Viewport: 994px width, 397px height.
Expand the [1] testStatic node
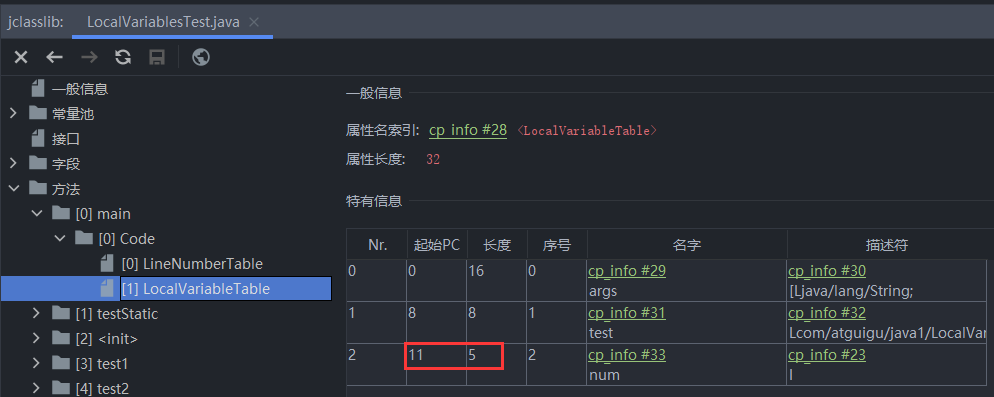[x=37, y=313]
